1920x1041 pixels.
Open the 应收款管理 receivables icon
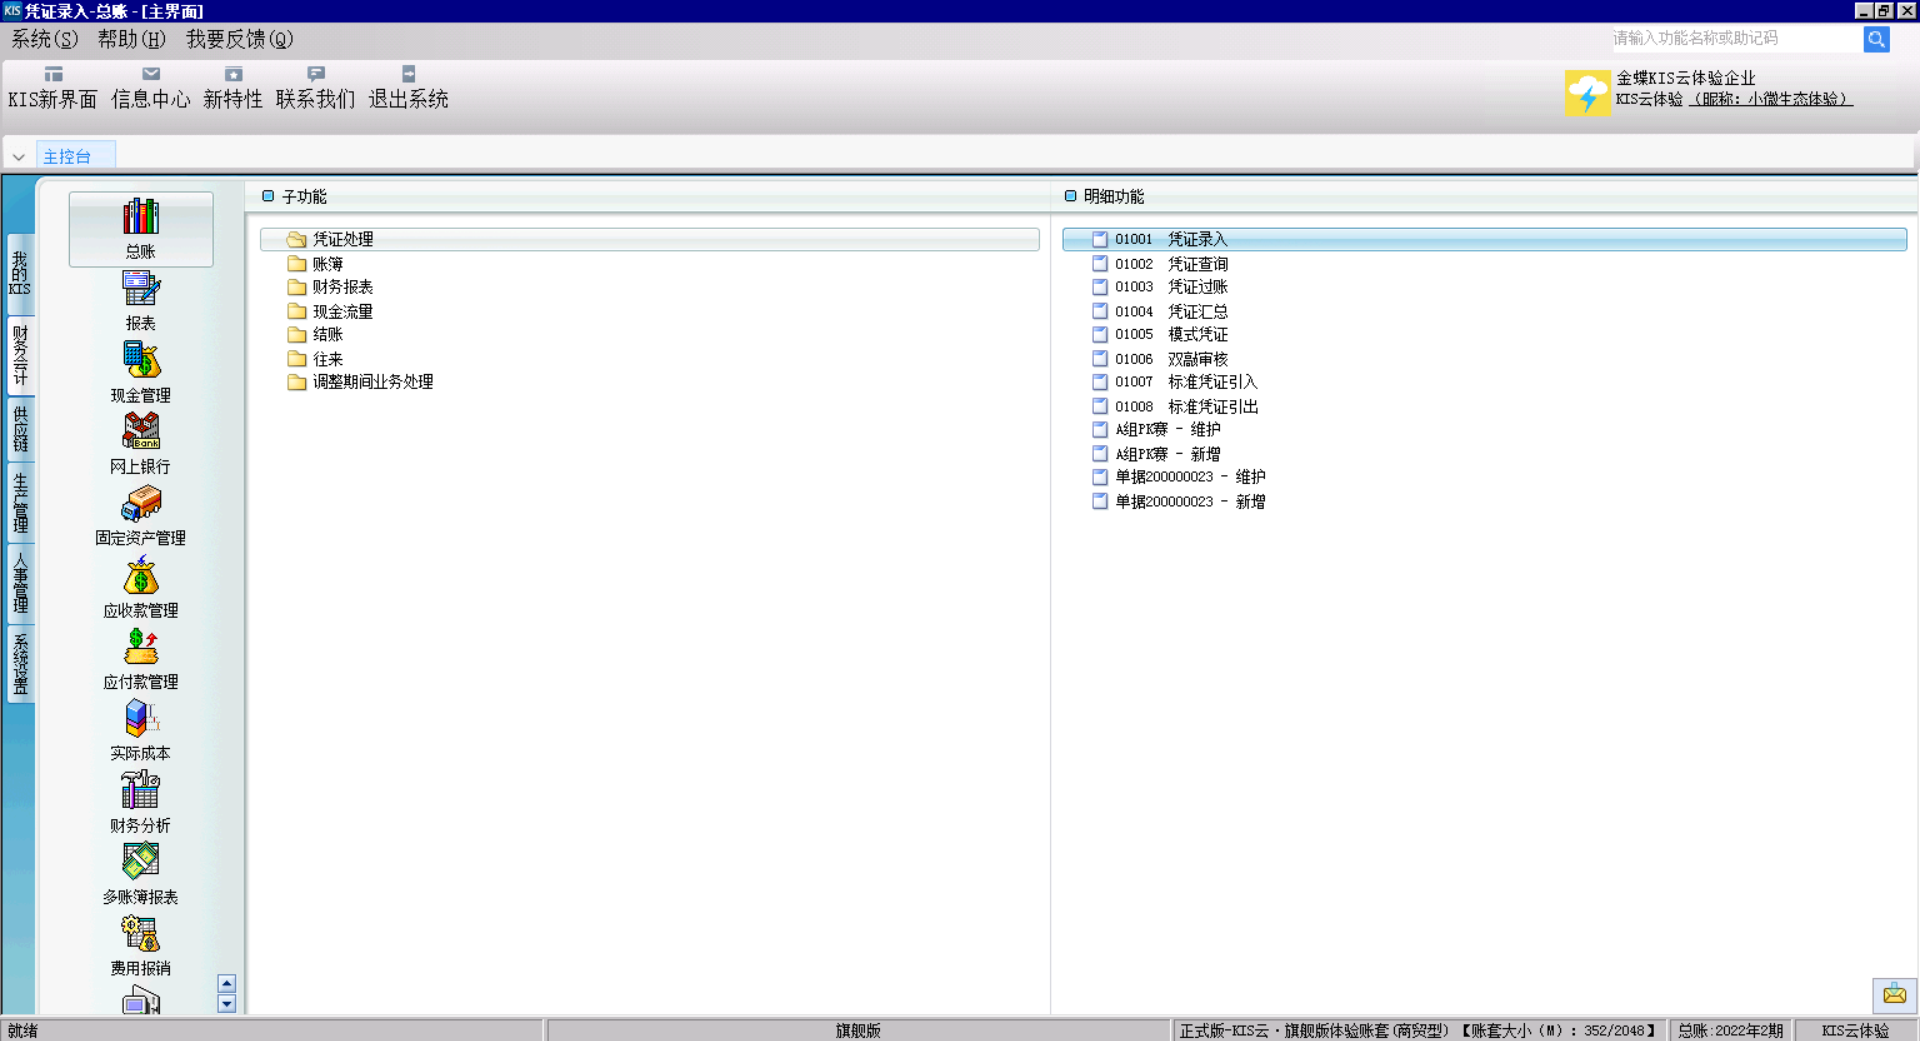pos(141,577)
